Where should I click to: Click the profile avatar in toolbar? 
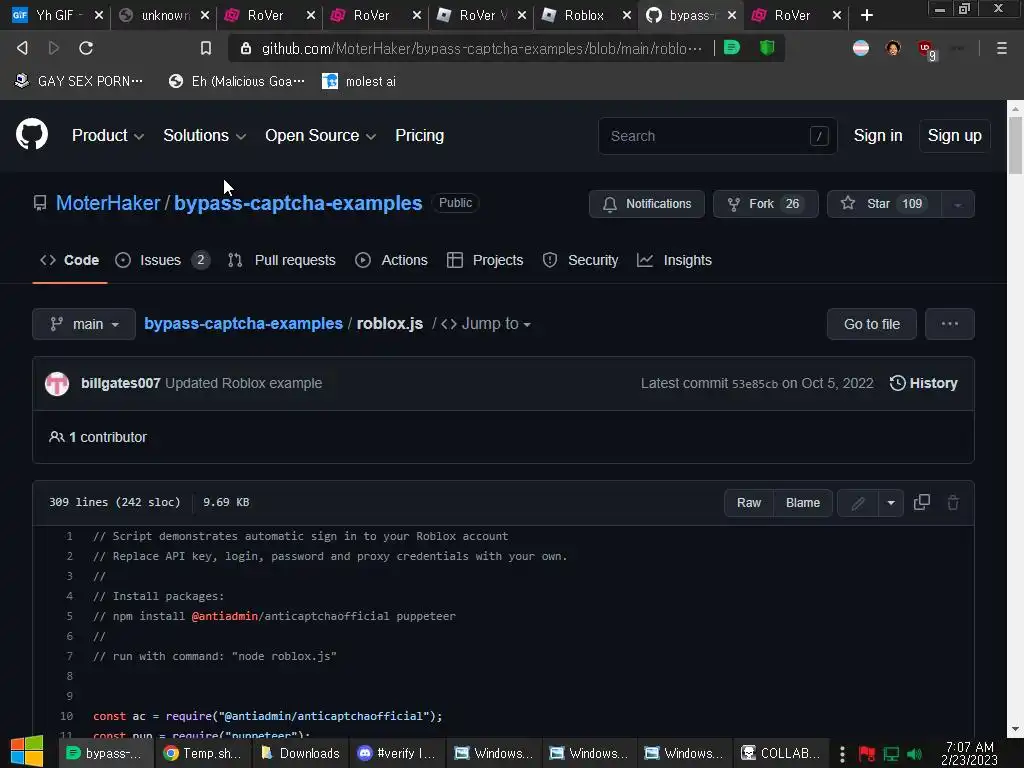893,48
